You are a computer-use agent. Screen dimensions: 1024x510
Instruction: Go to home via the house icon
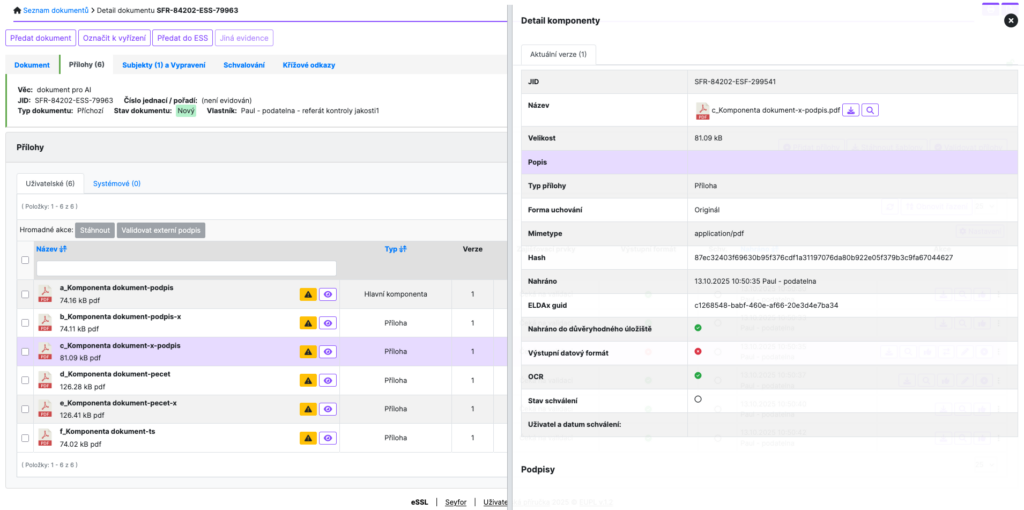coord(17,11)
